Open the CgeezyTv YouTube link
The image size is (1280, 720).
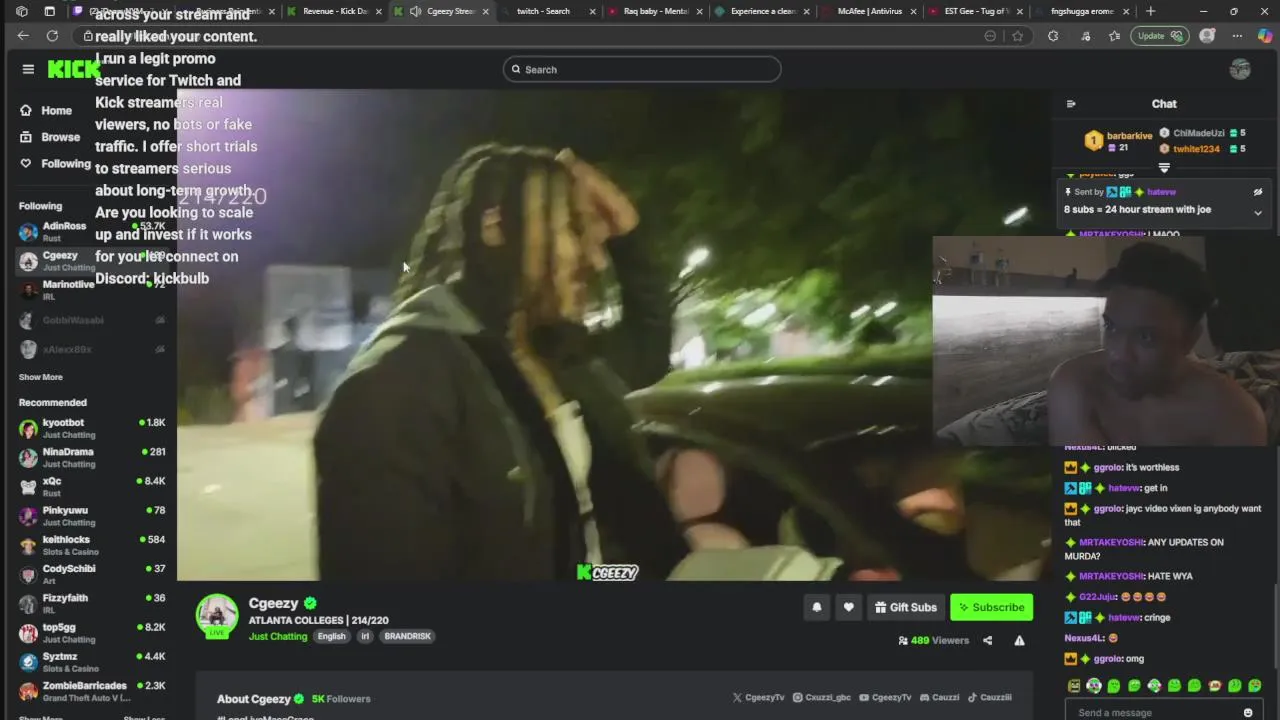click(x=886, y=698)
